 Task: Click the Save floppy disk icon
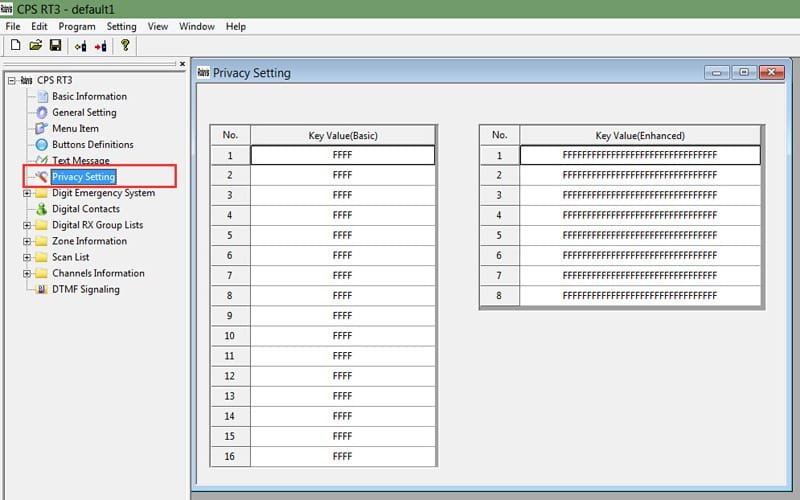(x=55, y=45)
